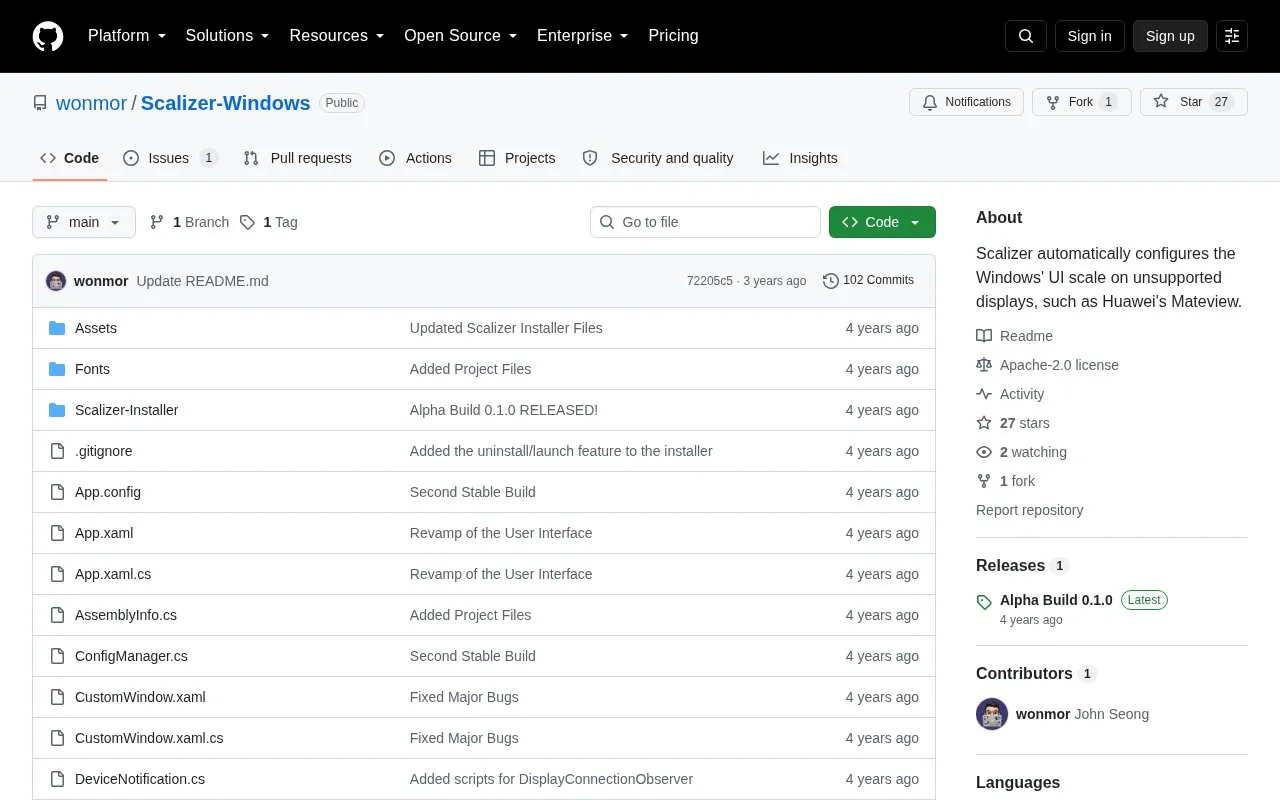Click the Assets folder icon

coord(57,328)
